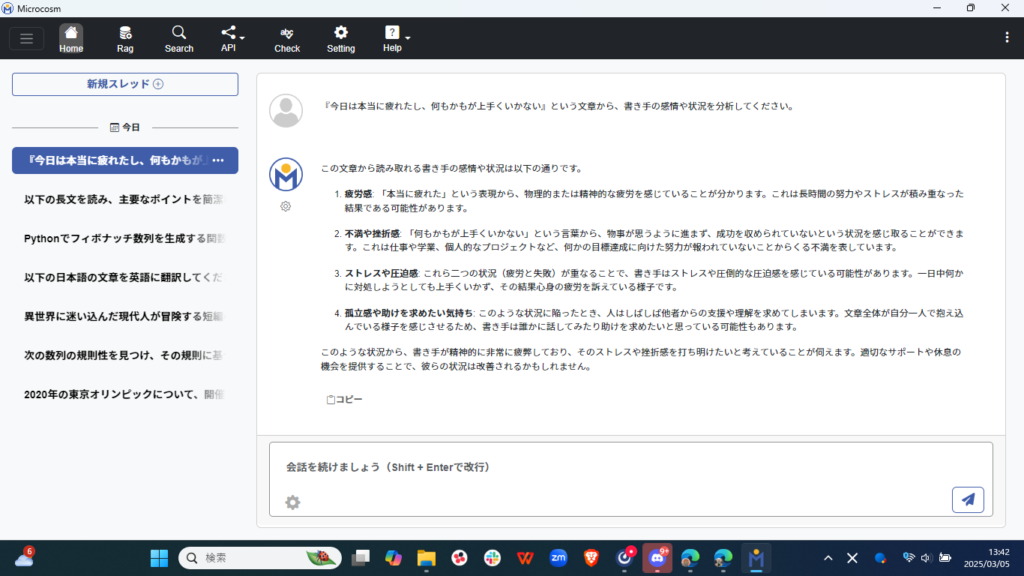Click the コピー copy button
The image size is (1024, 576).
pyautogui.click(x=344, y=399)
